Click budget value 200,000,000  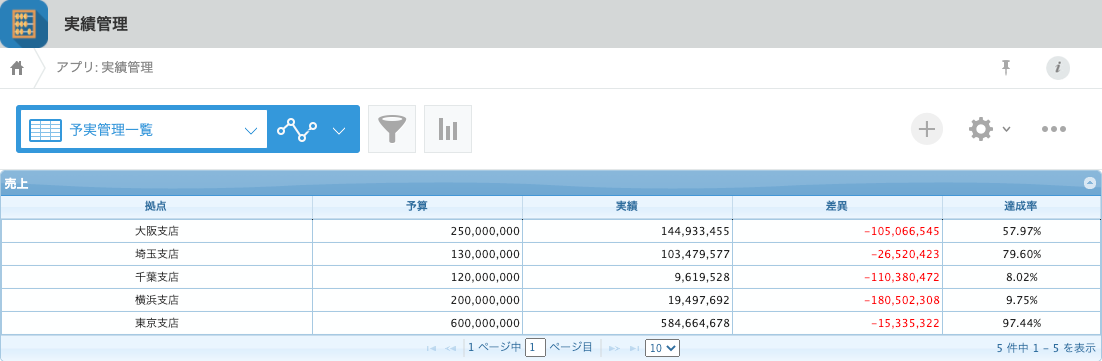pos(485,300)
